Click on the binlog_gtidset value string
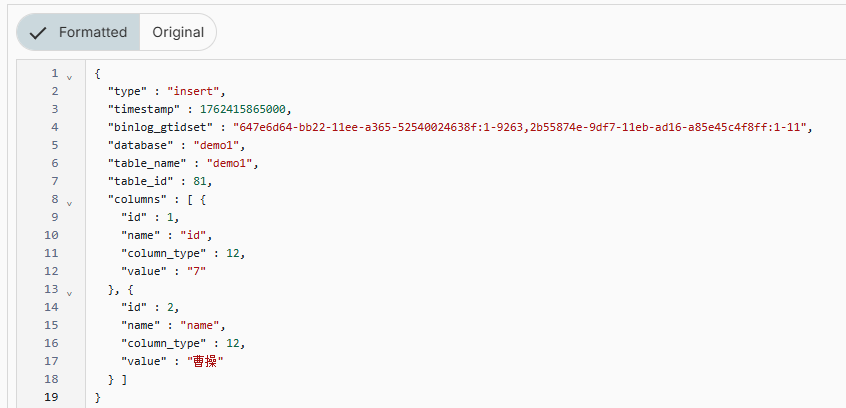Viewport: 846px width, 408px height. (520, 127)
